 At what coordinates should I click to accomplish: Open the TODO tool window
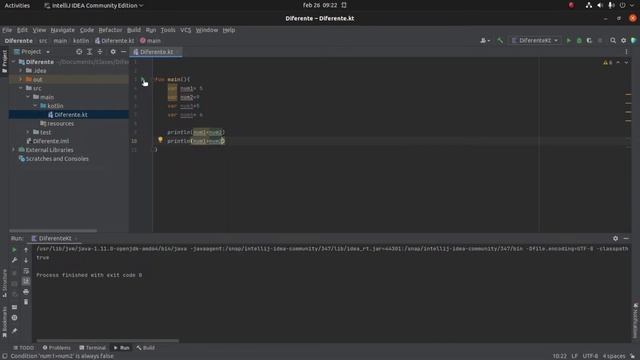[x=24, y=348]
